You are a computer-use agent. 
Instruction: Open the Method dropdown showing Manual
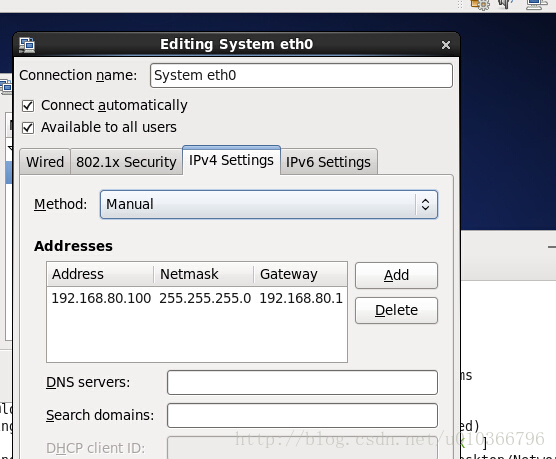[269, 204]
